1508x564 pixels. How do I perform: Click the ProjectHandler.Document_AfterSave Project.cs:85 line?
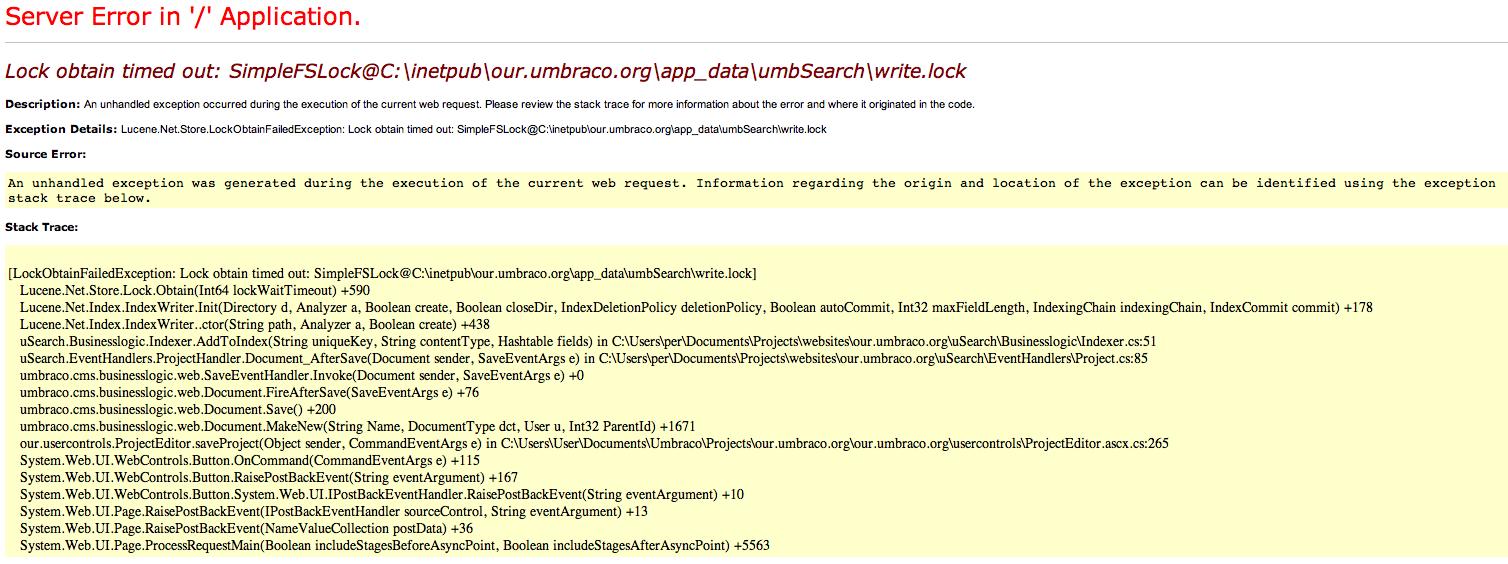tap(584, 358)
